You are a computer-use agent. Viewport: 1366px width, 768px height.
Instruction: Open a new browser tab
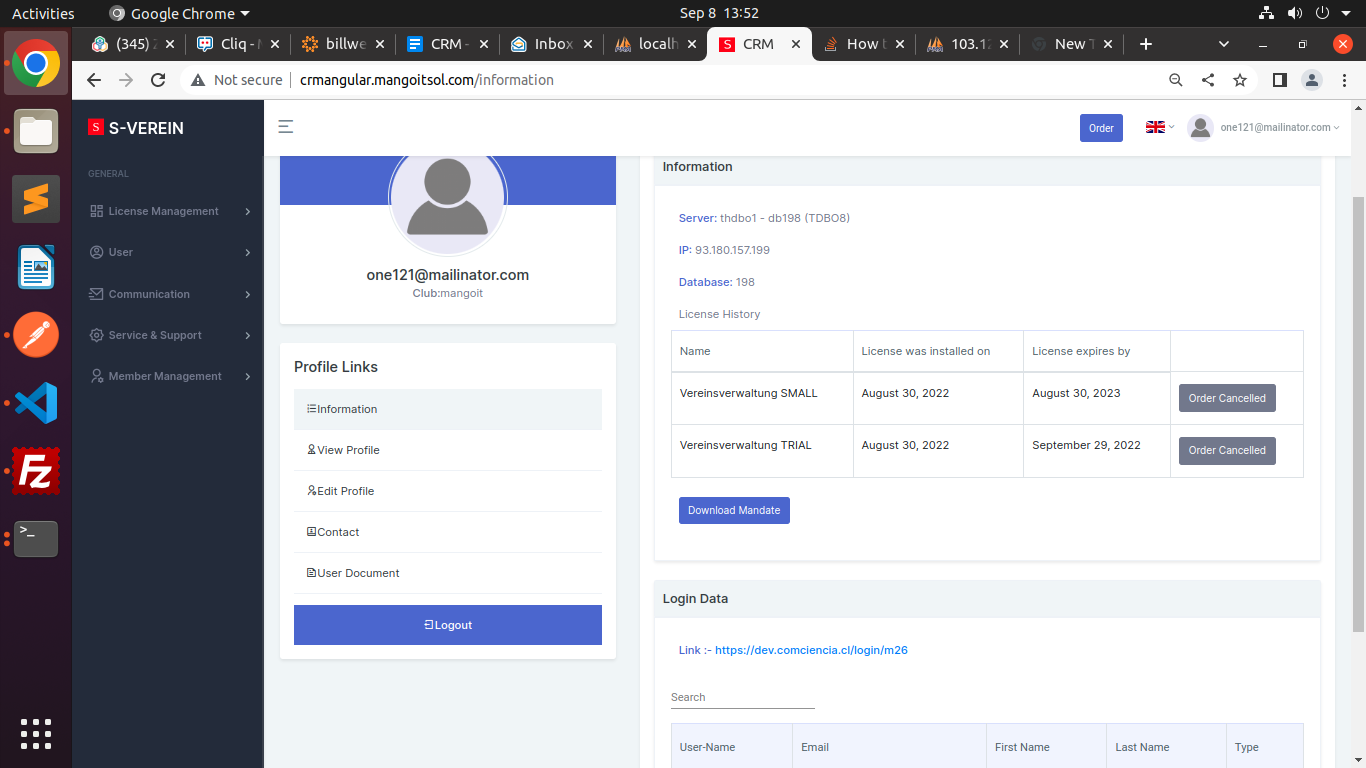(1146, 44)
